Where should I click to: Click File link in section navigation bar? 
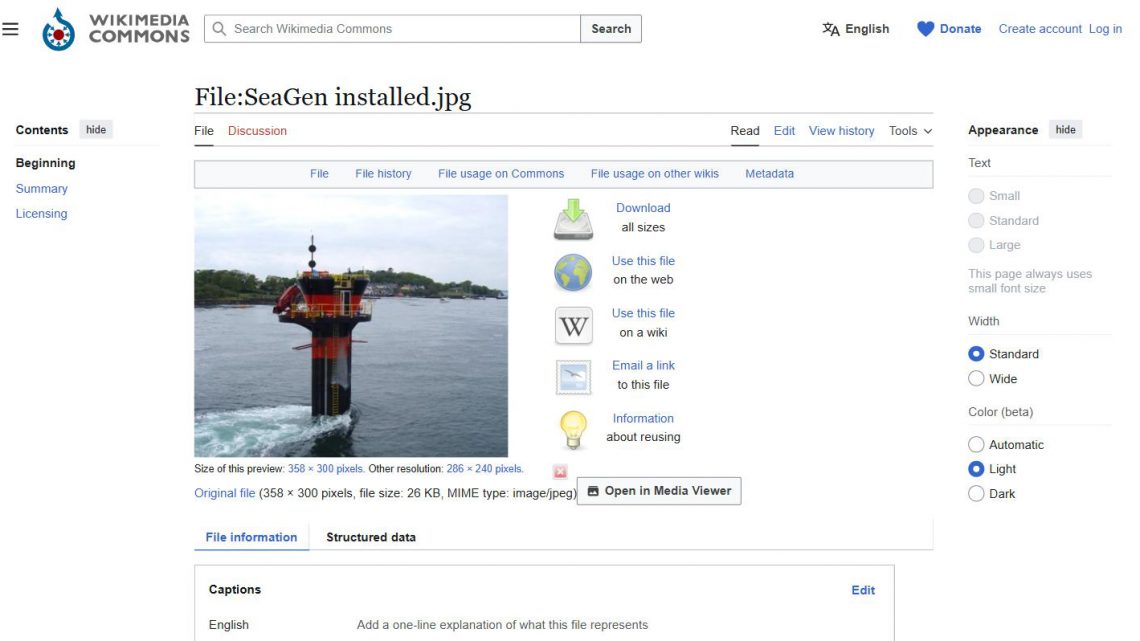[x=319, y=174]
